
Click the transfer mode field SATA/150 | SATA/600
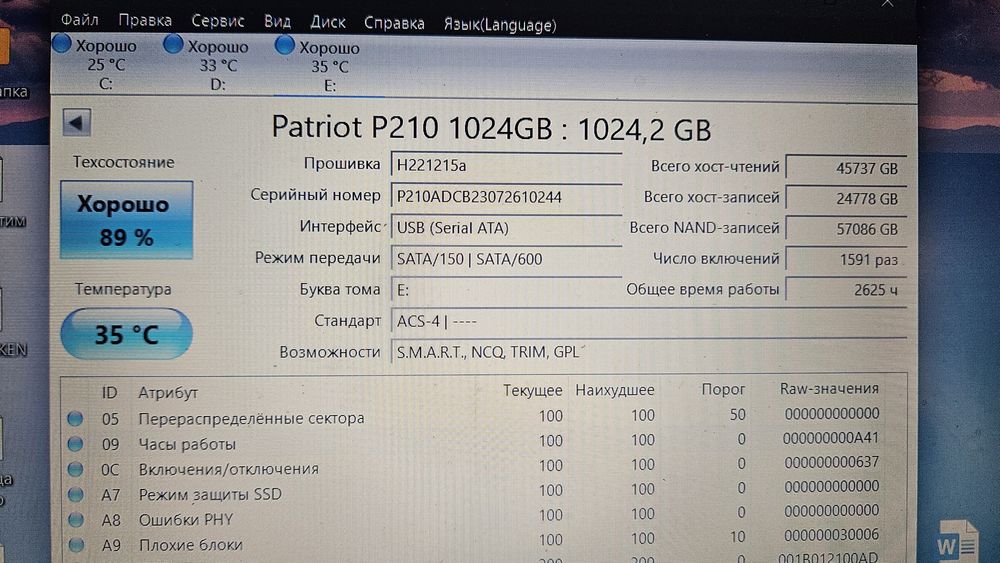[506, 259]
